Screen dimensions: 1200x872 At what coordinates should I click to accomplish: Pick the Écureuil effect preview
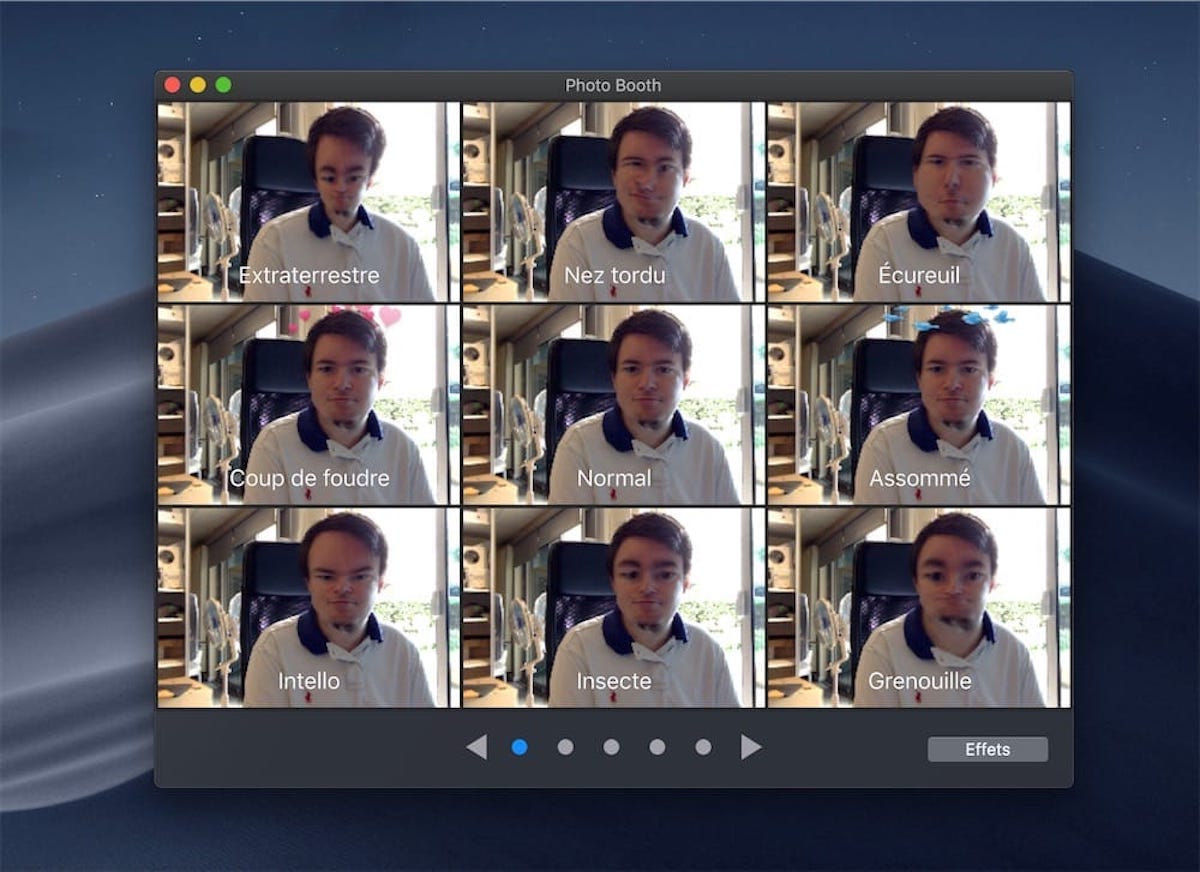point(918,202)
